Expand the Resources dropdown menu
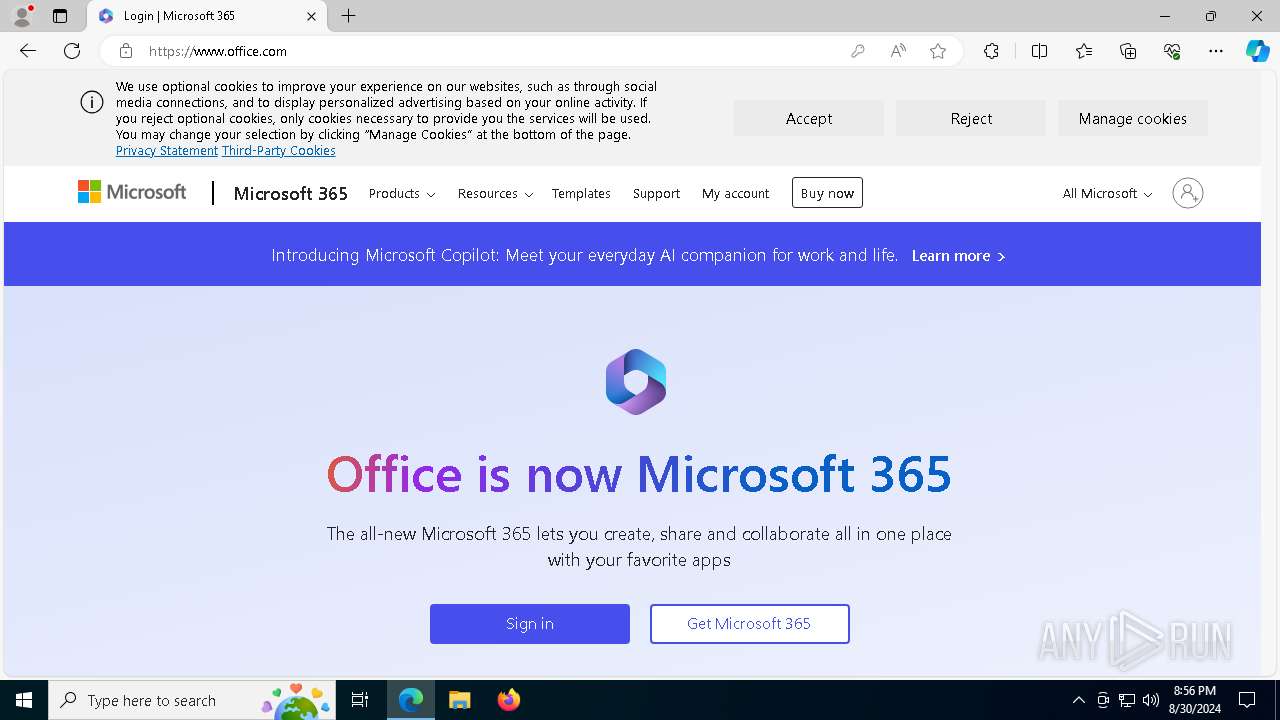 (495, 193)
